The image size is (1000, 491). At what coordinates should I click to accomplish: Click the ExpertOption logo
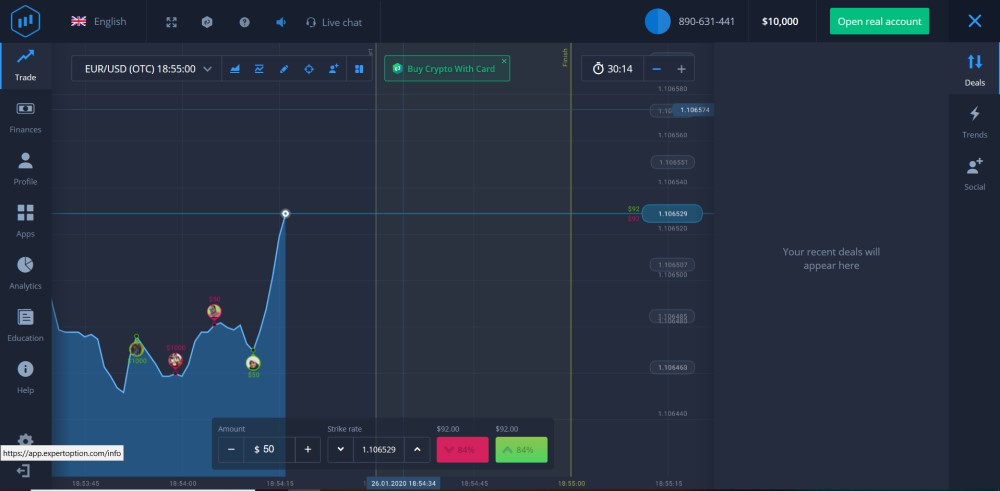click(x=26, y=21)
